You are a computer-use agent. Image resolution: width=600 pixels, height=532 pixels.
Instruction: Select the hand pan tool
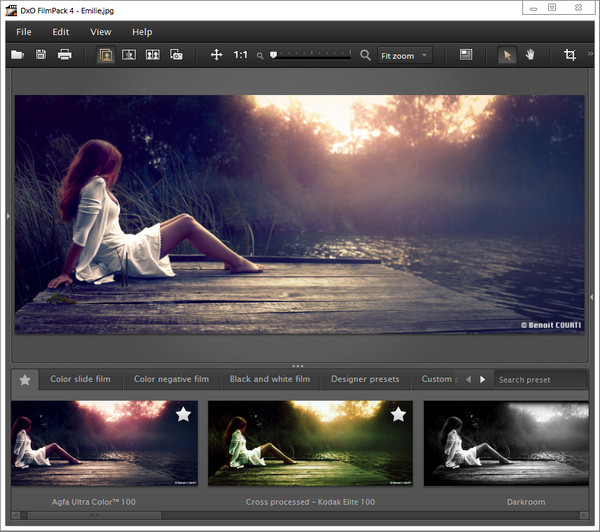530,55
